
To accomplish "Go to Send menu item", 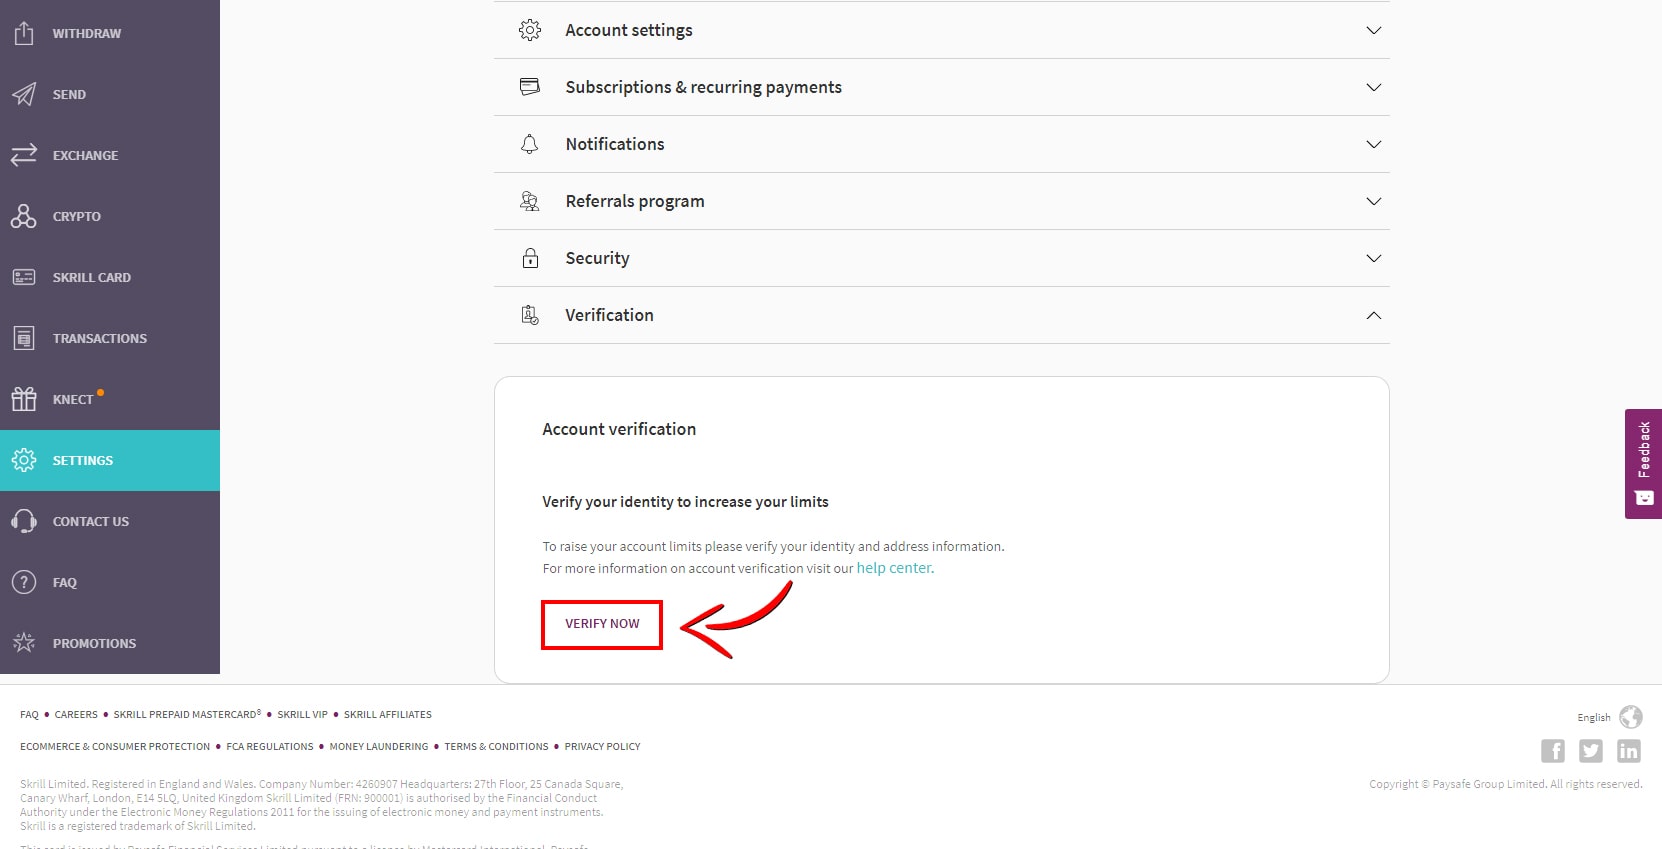I will click(110, 94).
